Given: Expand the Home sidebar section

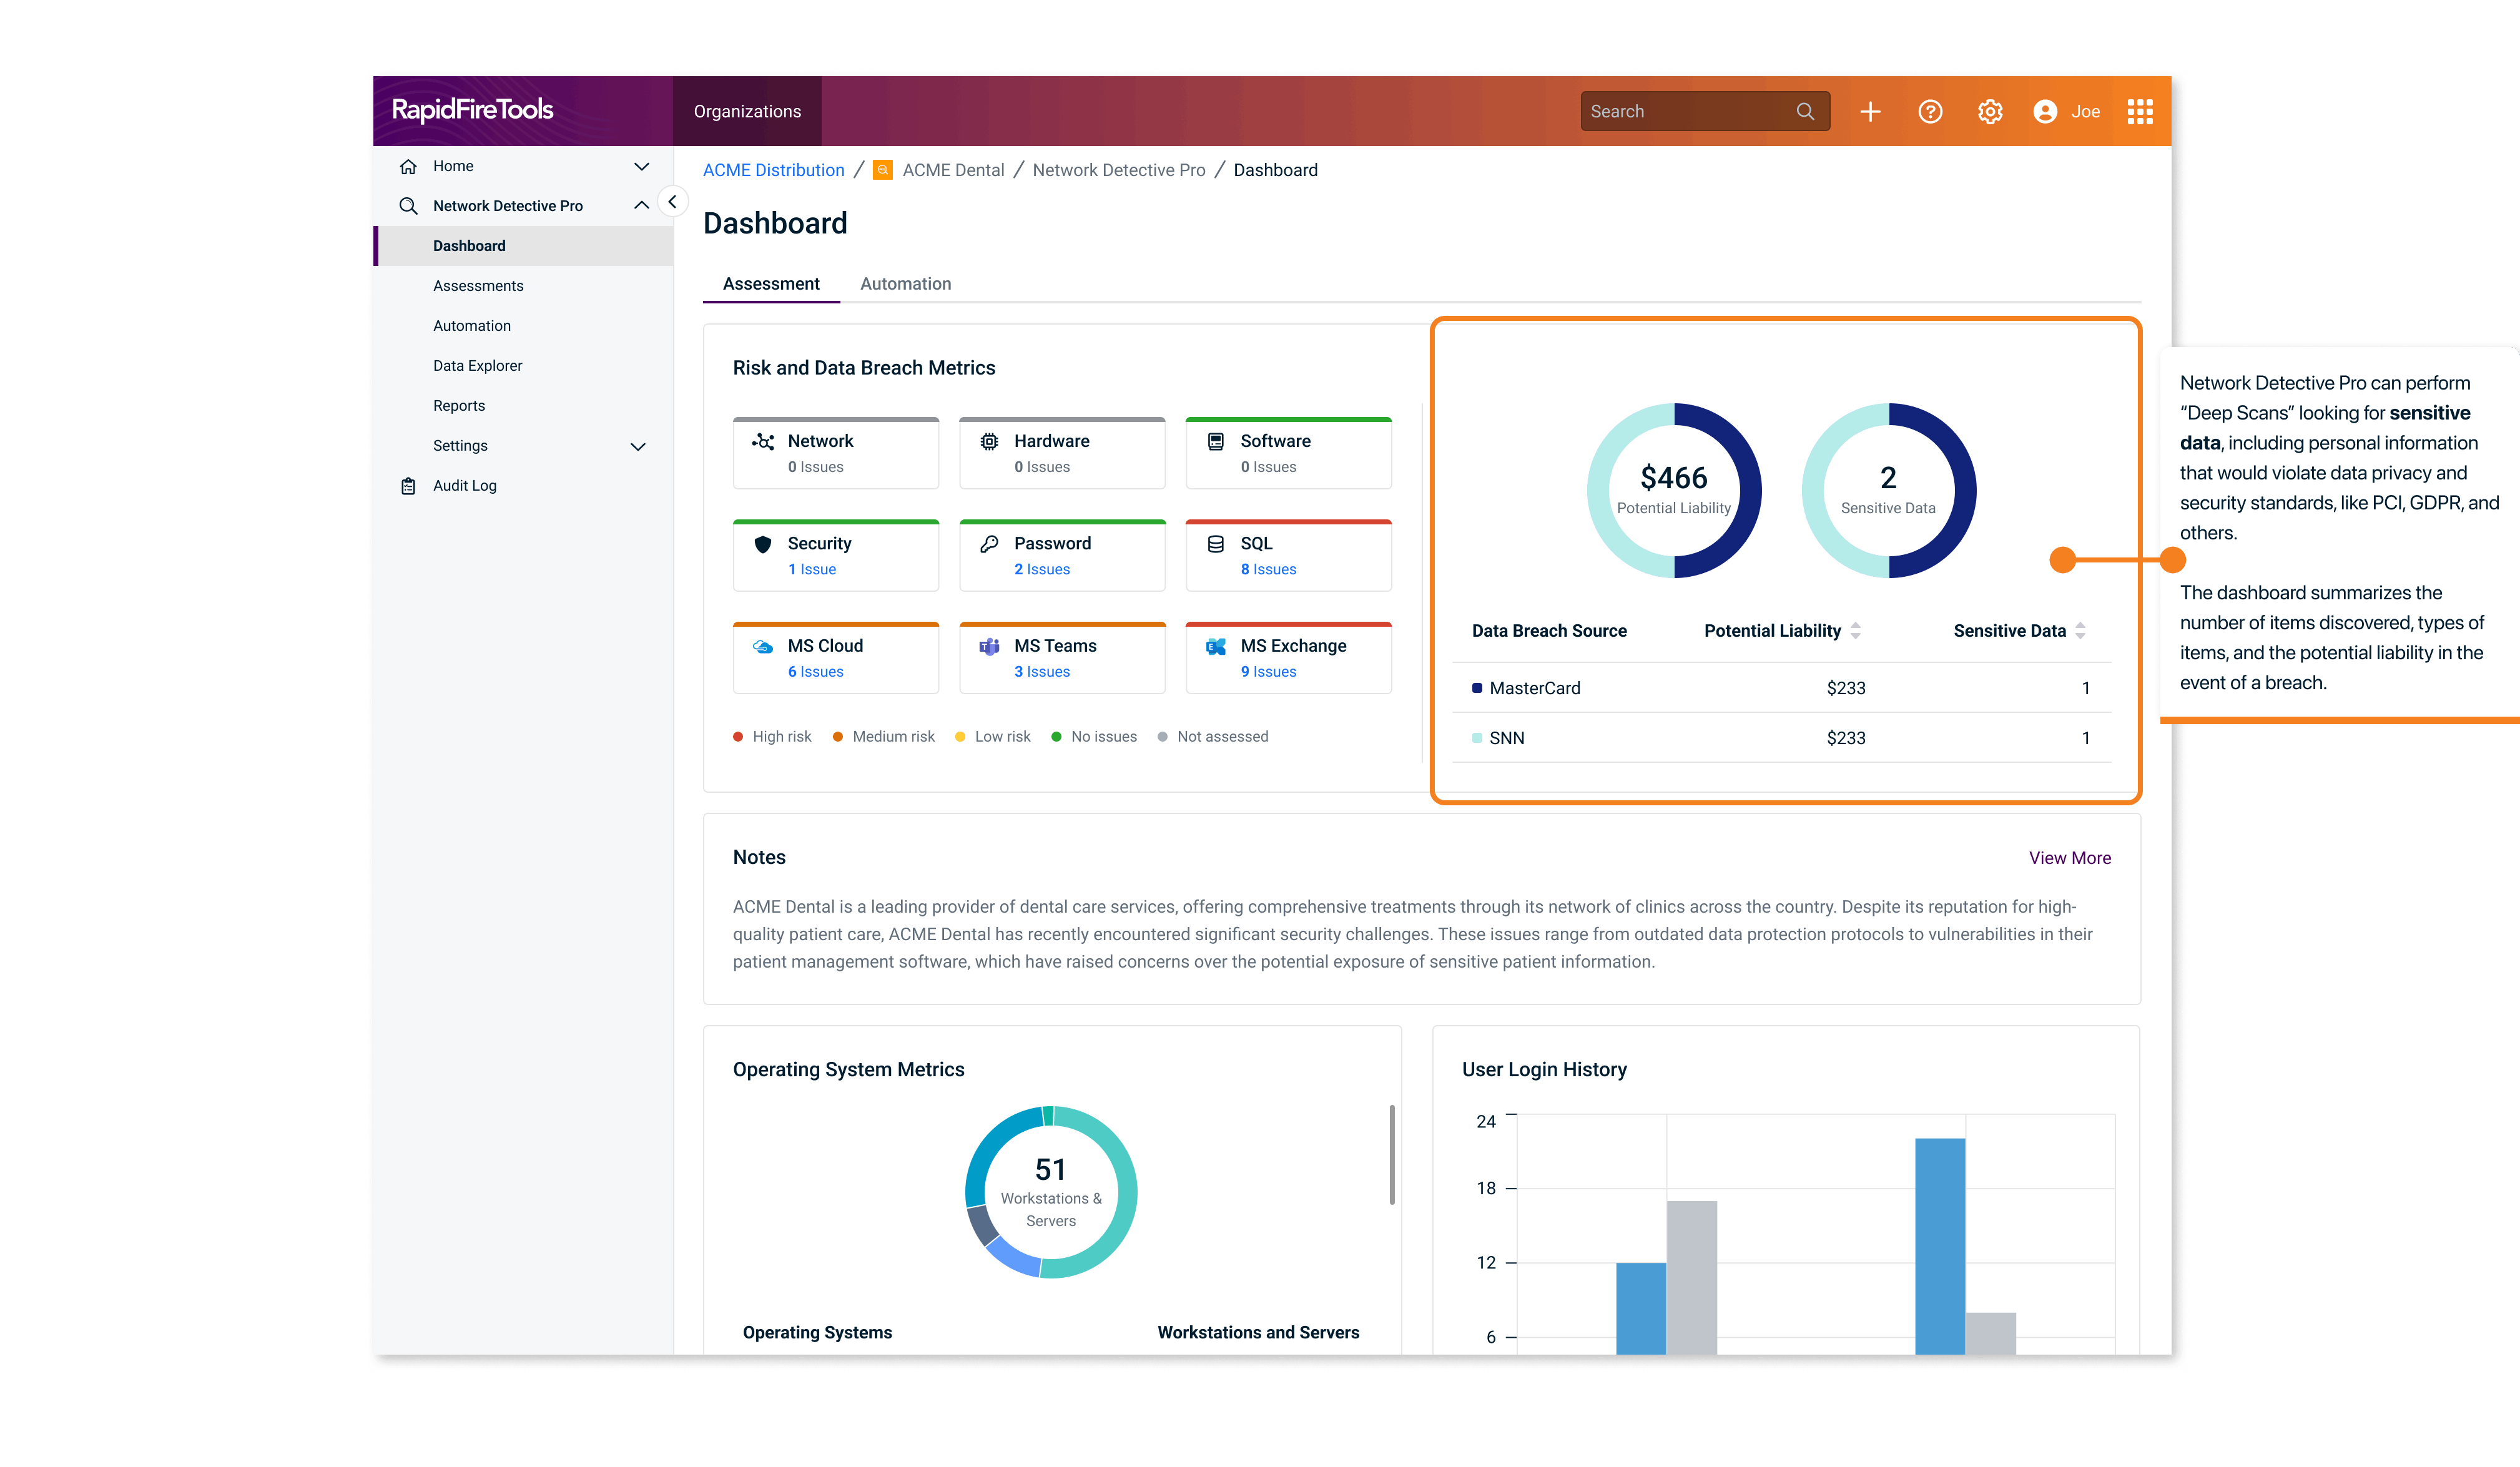Looking at the screenshot, I should click(x=642, y=166).
